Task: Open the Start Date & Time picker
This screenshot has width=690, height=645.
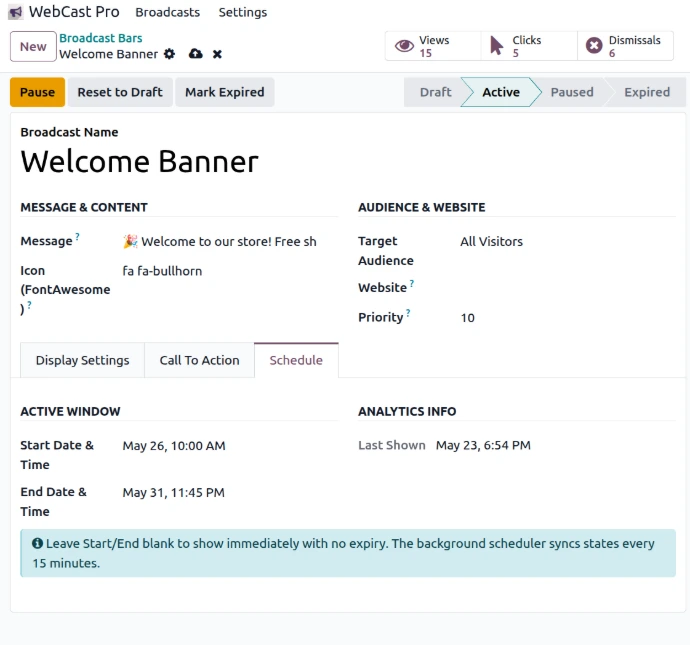Action: [230, 446]
